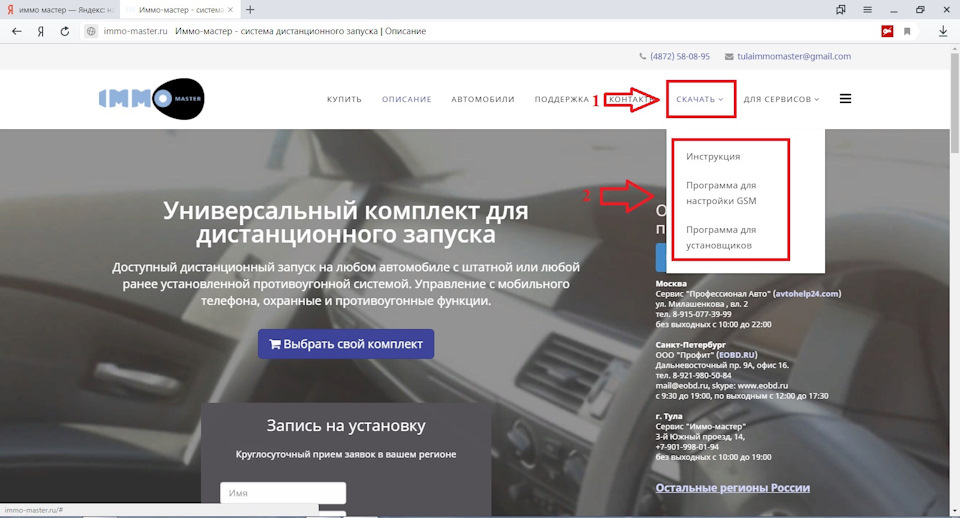Click phone '+7-901-998-01-94'
The width and height of the screenshot is (960, 518).
(687, 447)
